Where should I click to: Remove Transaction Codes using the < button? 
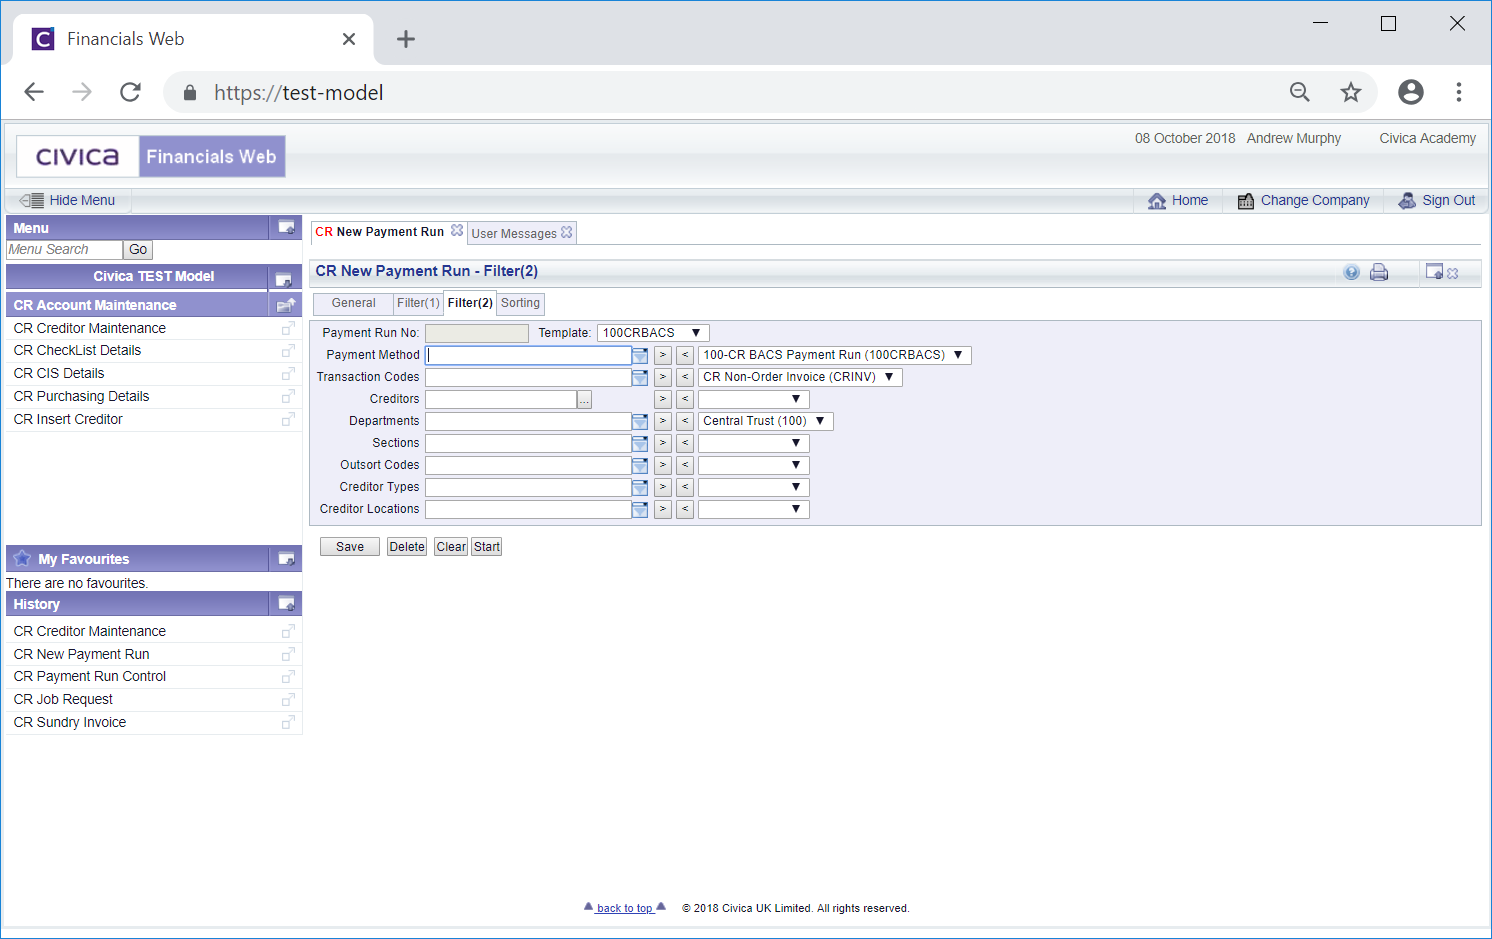685,377
